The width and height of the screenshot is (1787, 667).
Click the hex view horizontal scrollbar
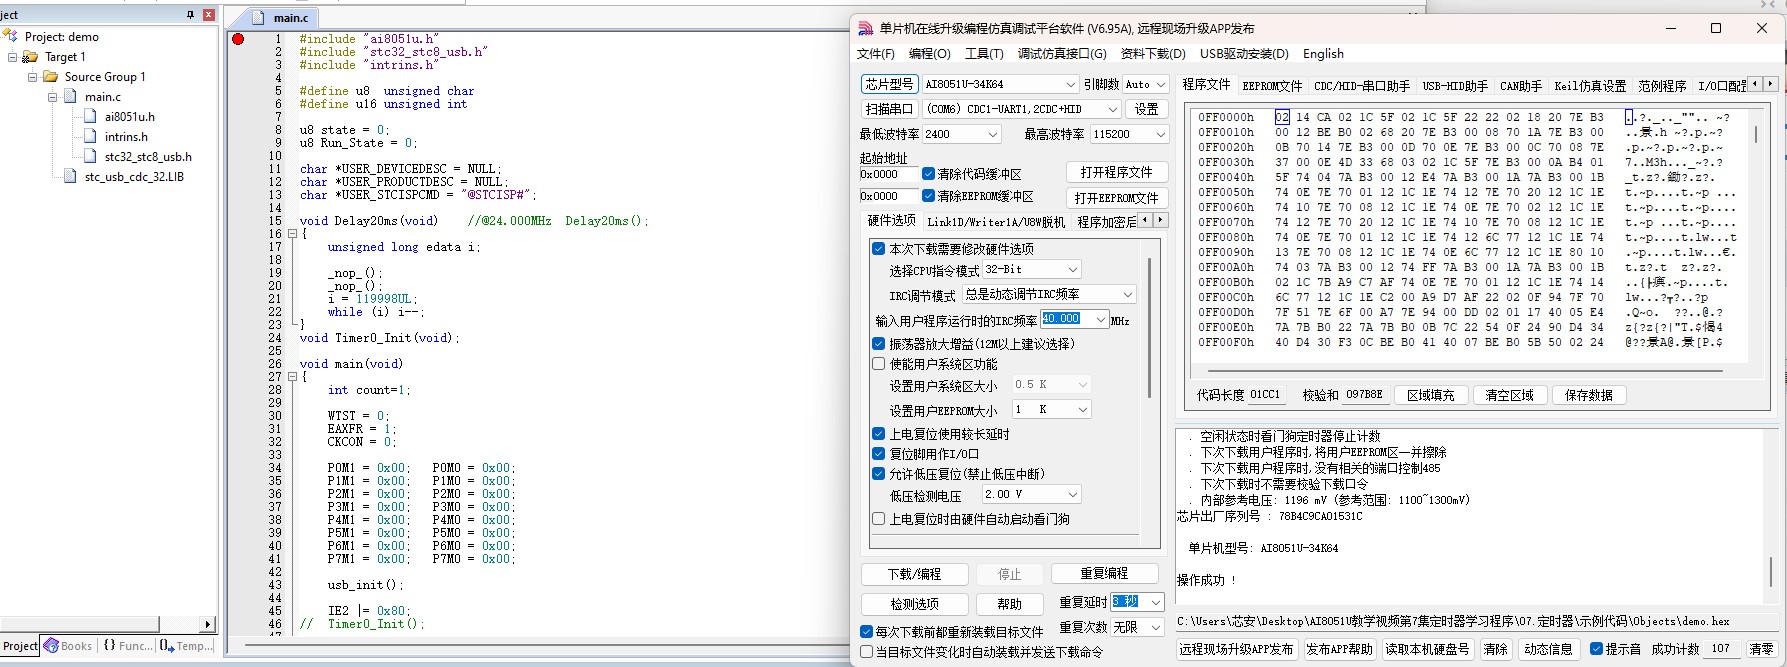(1463, 371)
